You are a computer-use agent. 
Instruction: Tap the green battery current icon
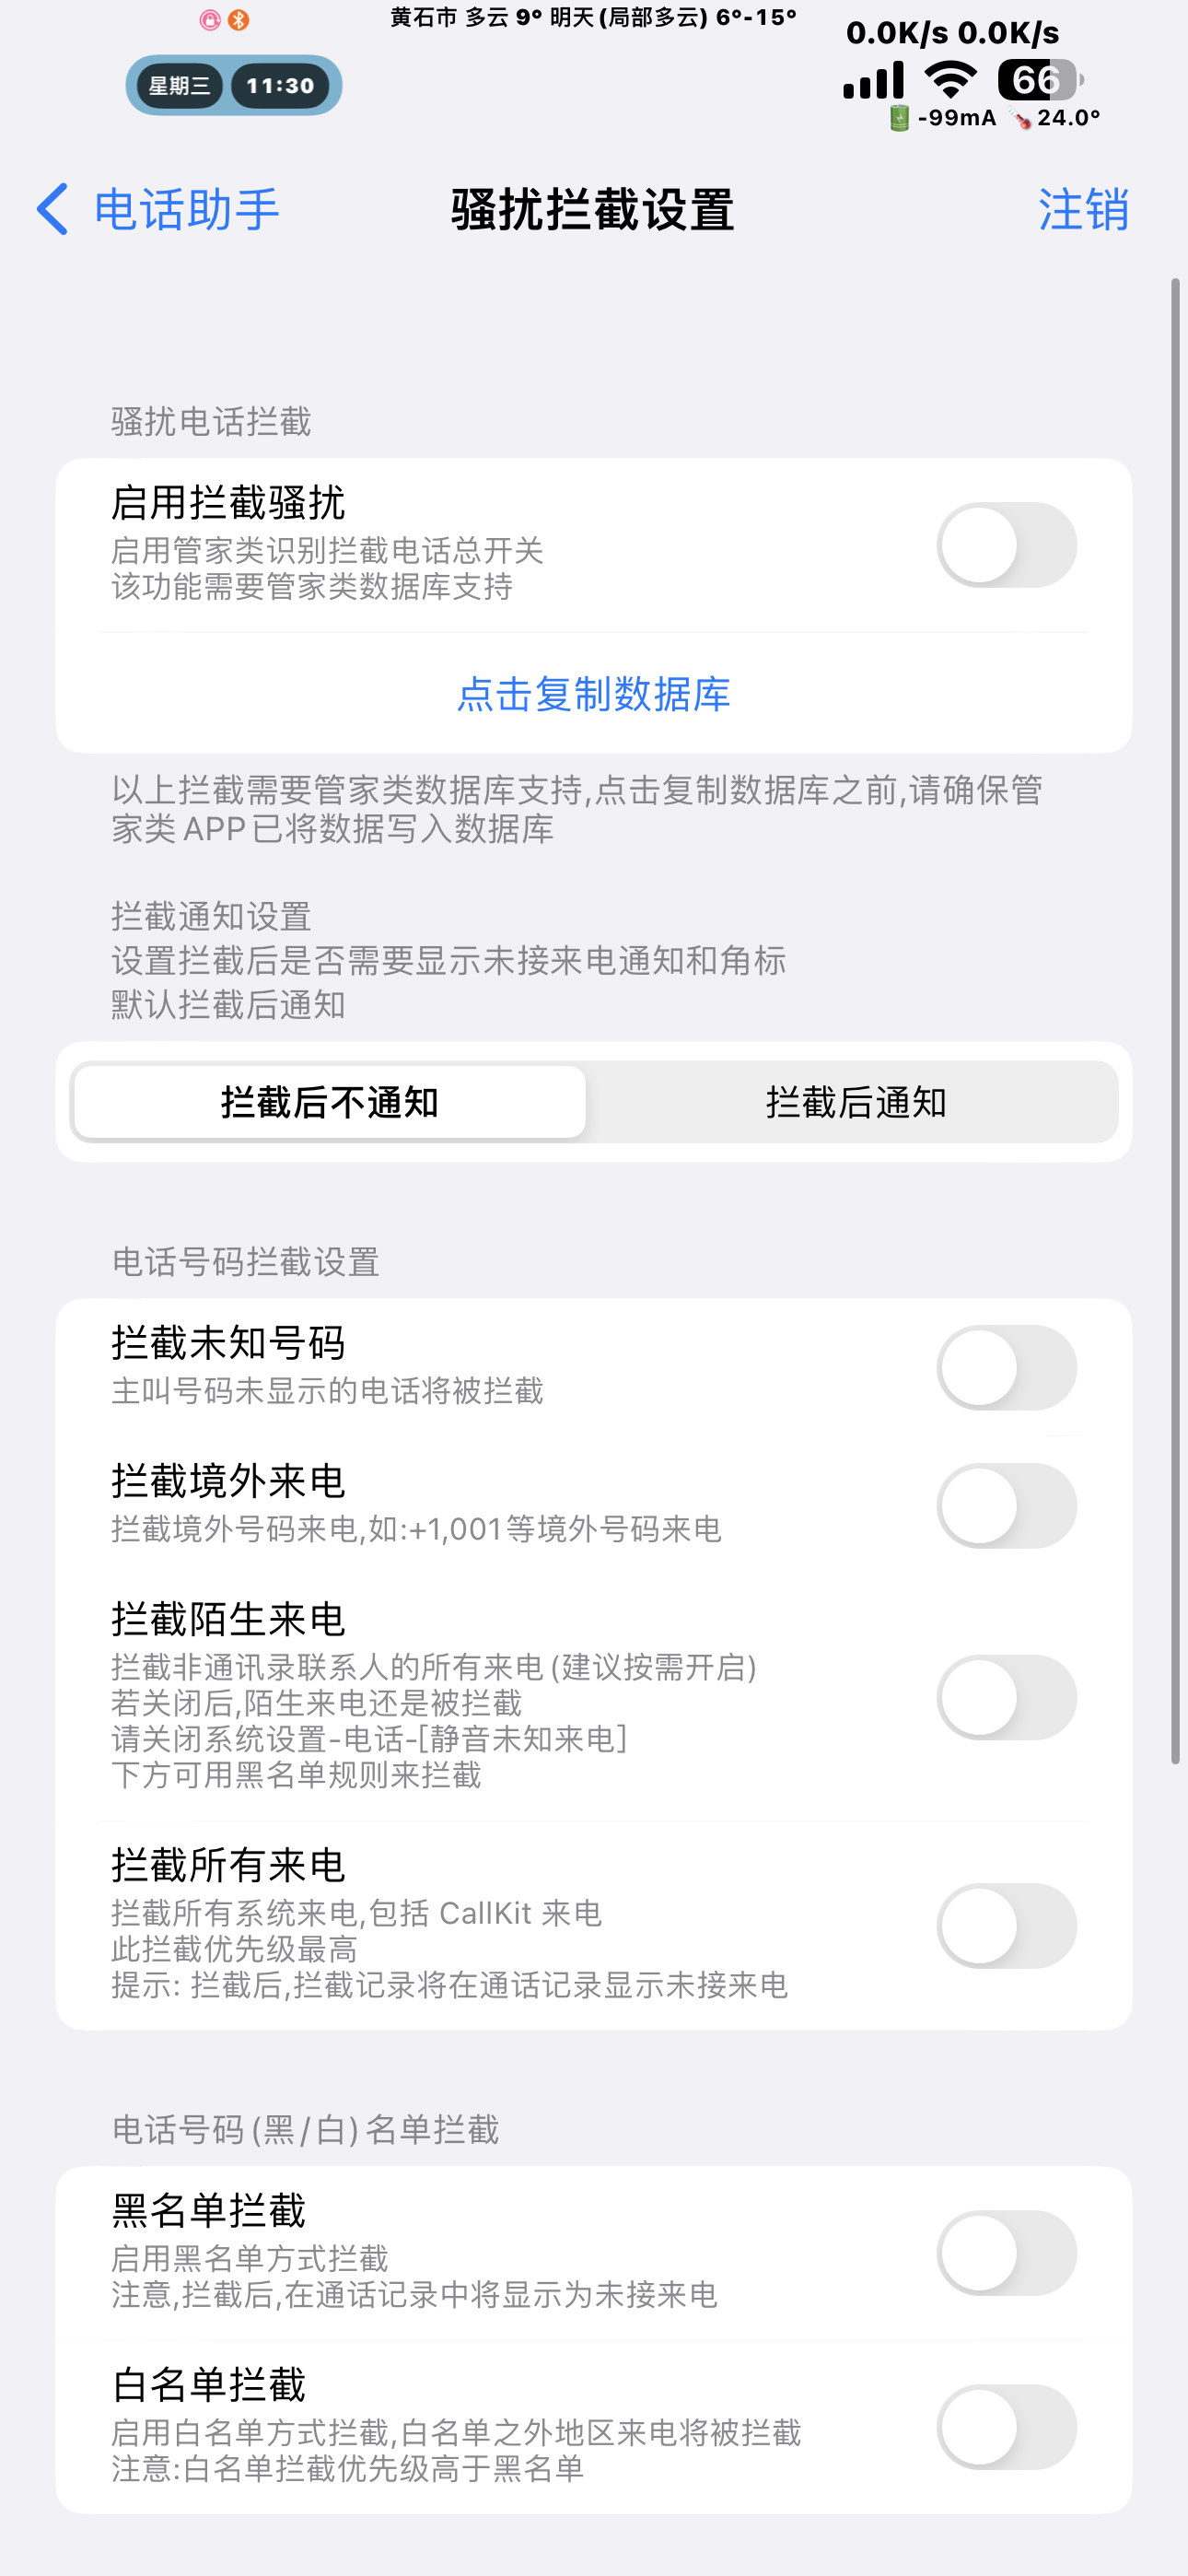[899, 118]
